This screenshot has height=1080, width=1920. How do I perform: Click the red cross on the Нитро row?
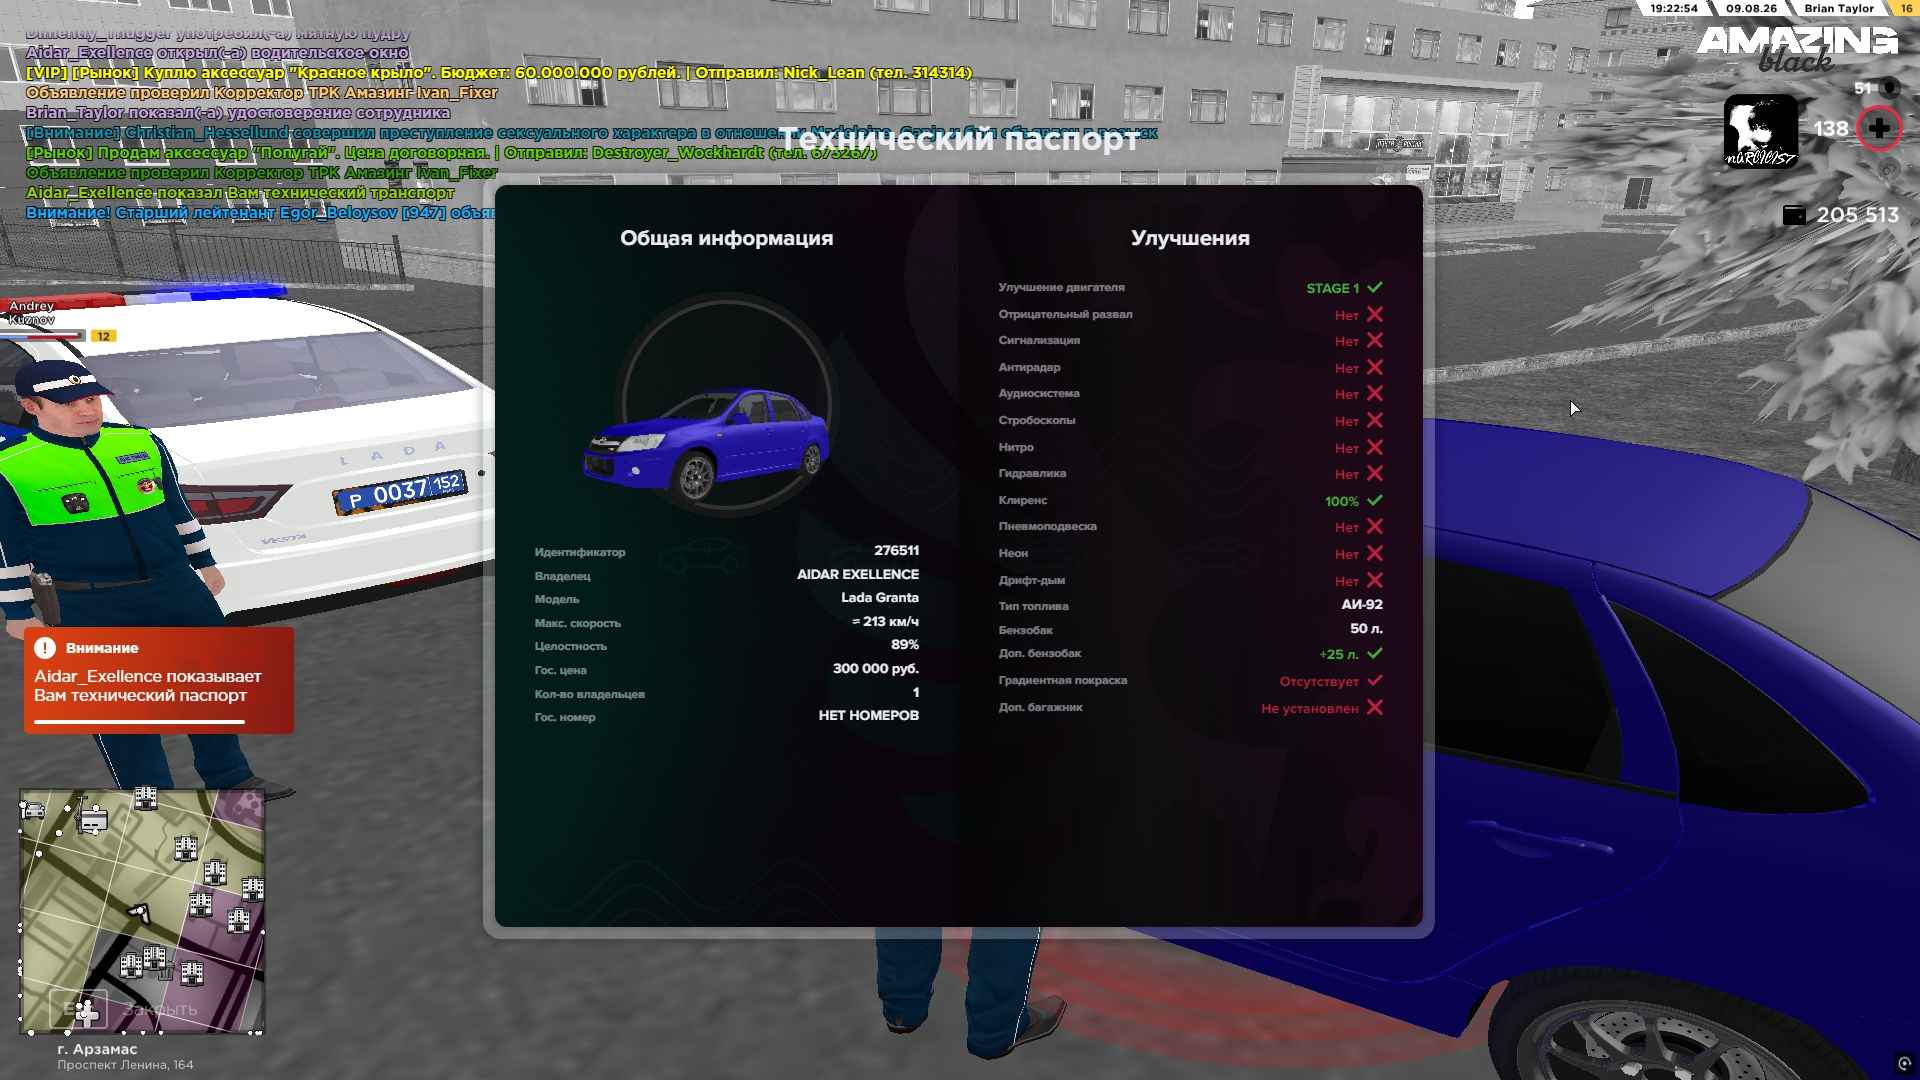click(x=1375, y=447)
